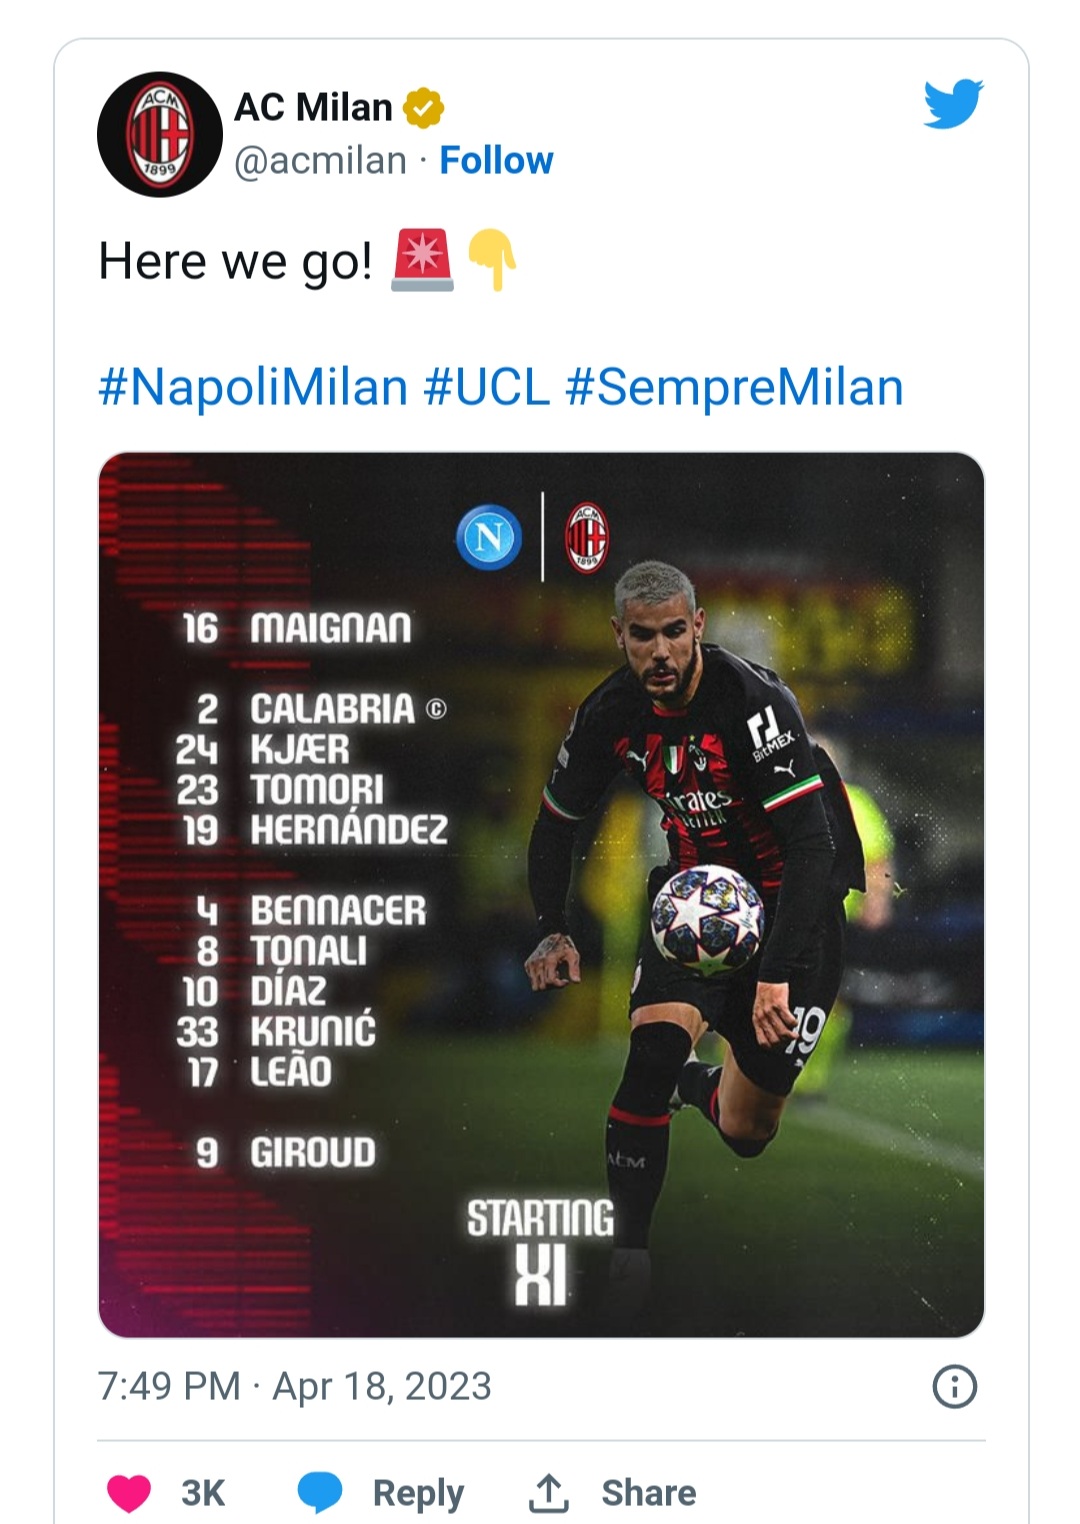Screen dimensions: 1080x1524
Task: Click the gold verified badge
Action: point(423,108)
